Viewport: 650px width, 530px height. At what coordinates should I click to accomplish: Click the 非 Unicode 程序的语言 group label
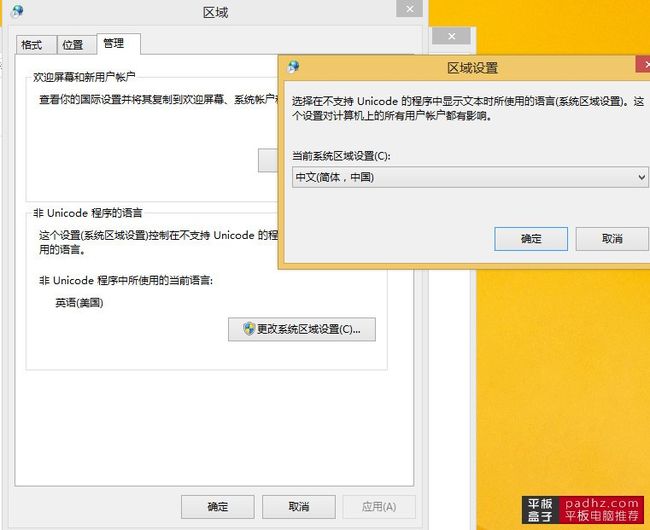tap(88, 213)
